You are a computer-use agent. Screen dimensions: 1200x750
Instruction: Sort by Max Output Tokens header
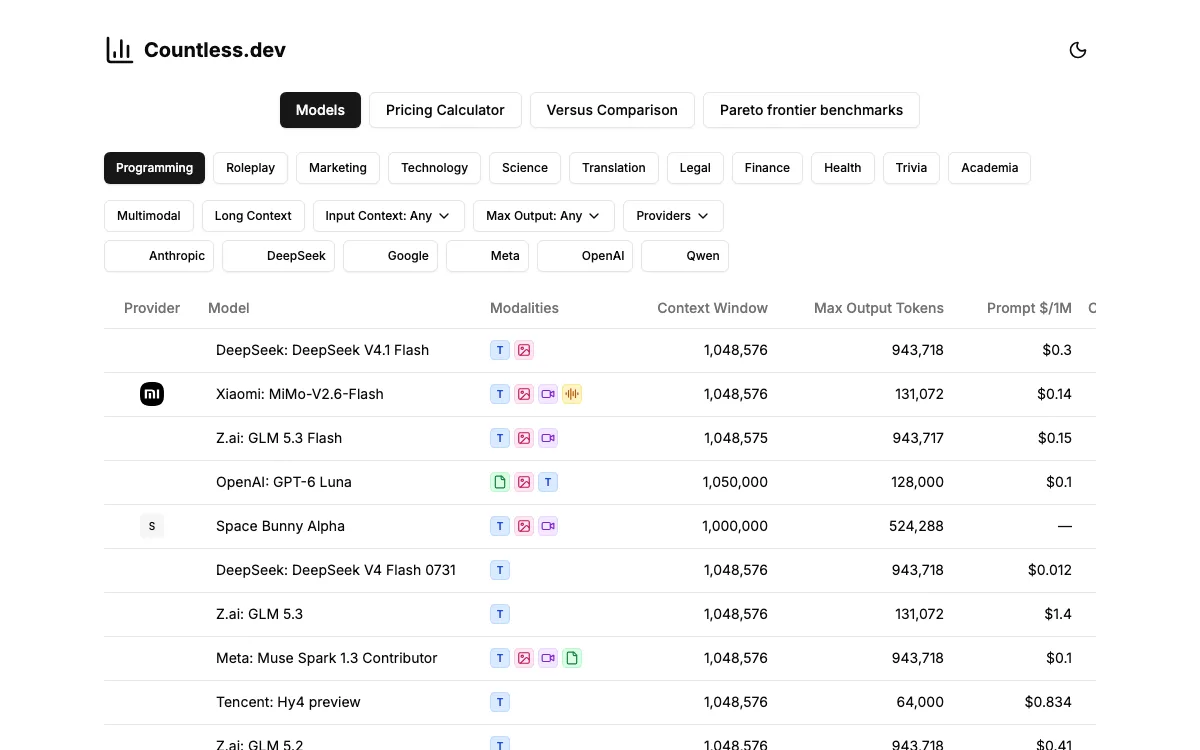coord(879,308)
